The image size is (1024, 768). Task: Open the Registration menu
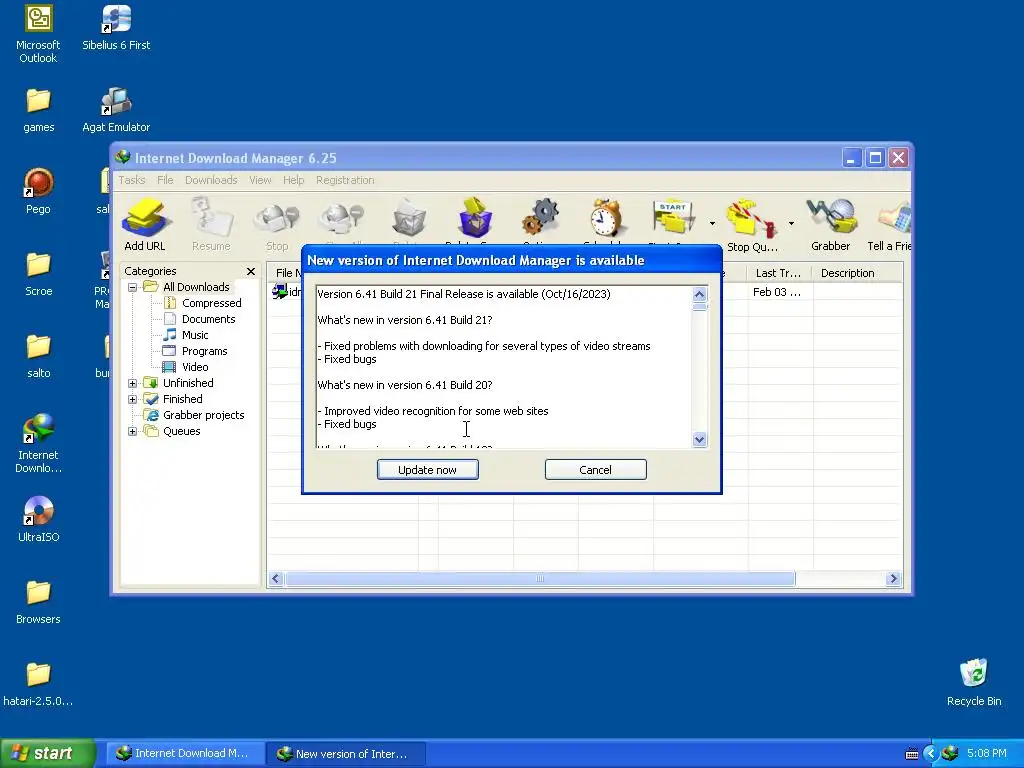pos(345,180)
